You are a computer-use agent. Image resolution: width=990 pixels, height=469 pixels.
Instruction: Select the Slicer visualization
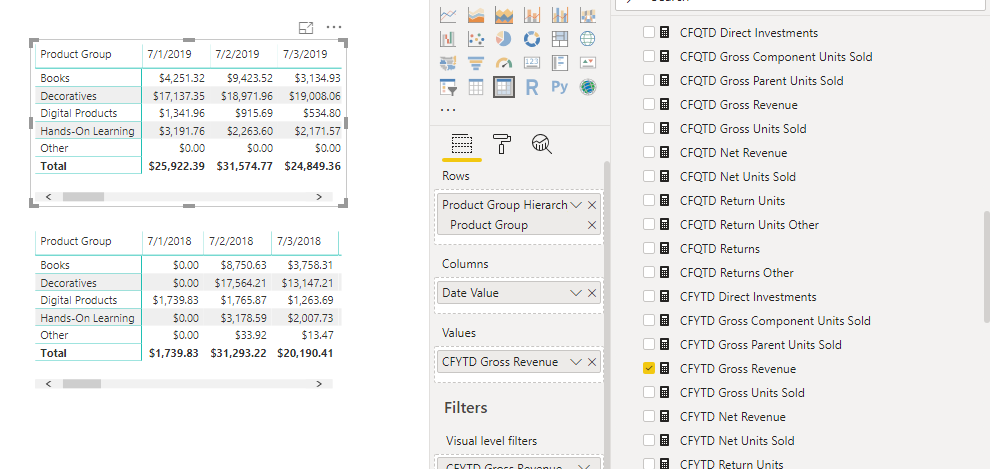[x=448, y=87]
